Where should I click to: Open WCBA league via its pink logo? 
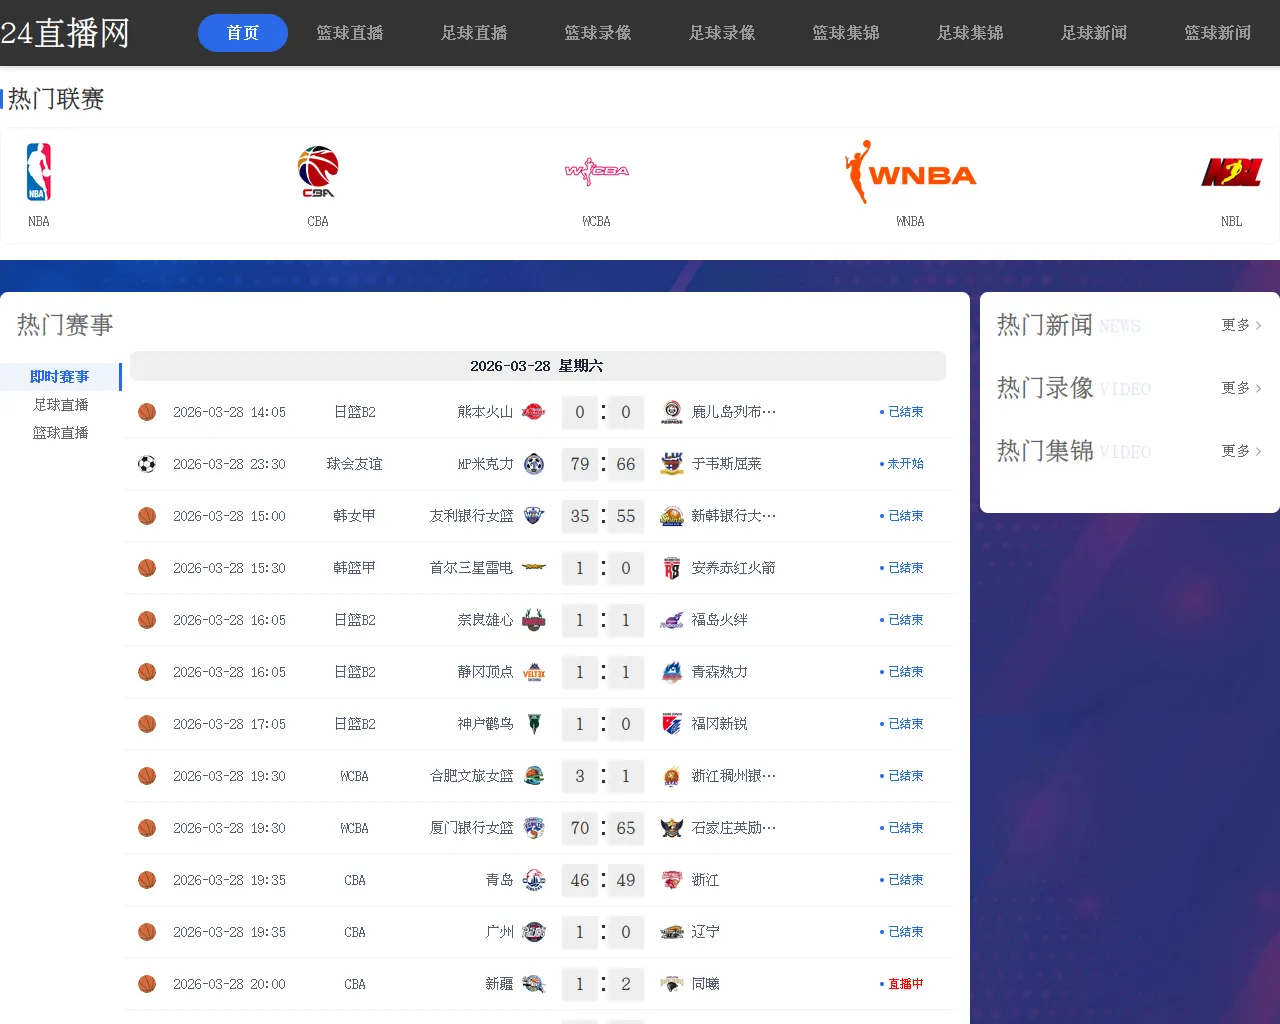tap(595, 171)
